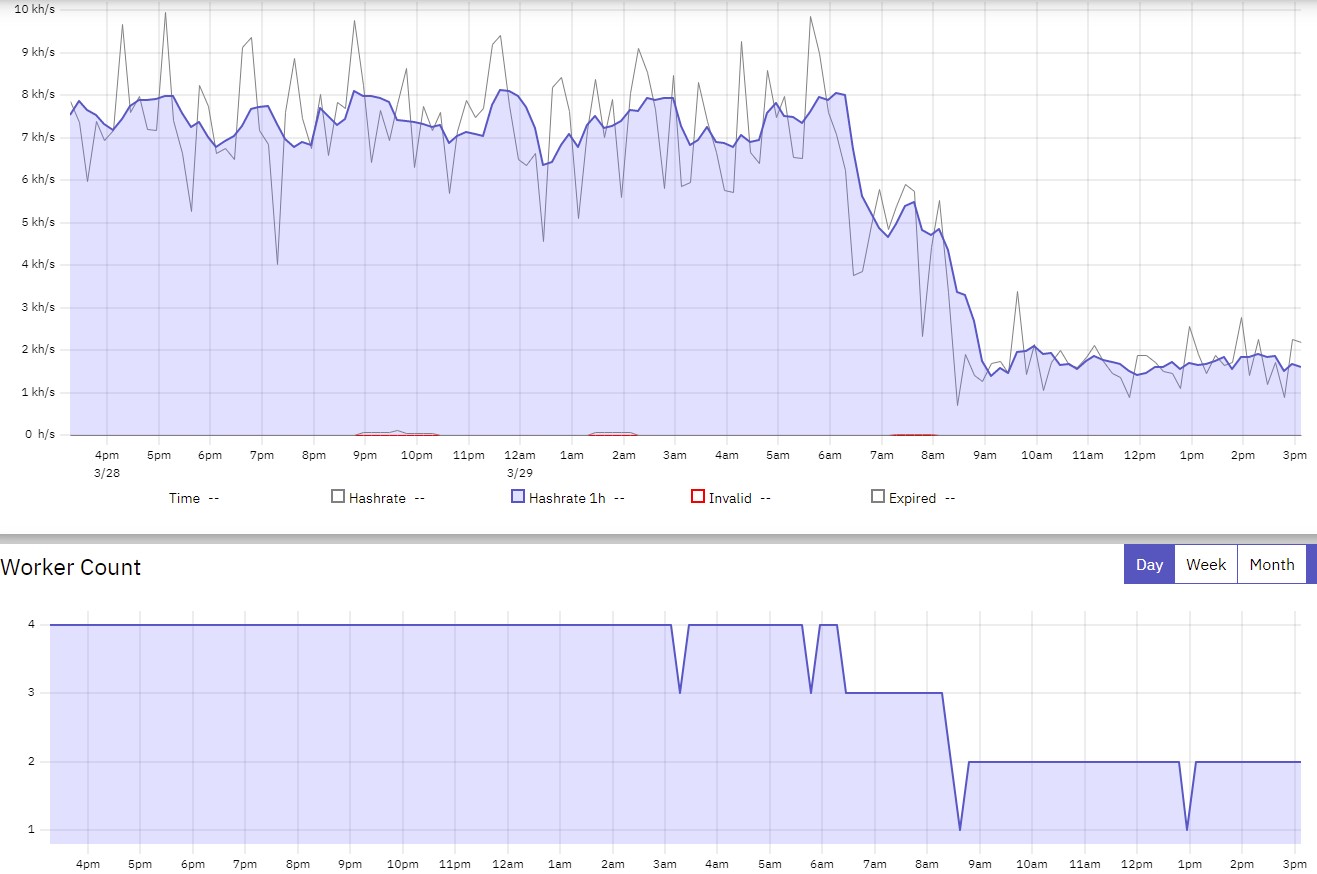Toggle the Hashrate legend checkbox
This screenshot has width=1317, height=874.
[338, 496]
